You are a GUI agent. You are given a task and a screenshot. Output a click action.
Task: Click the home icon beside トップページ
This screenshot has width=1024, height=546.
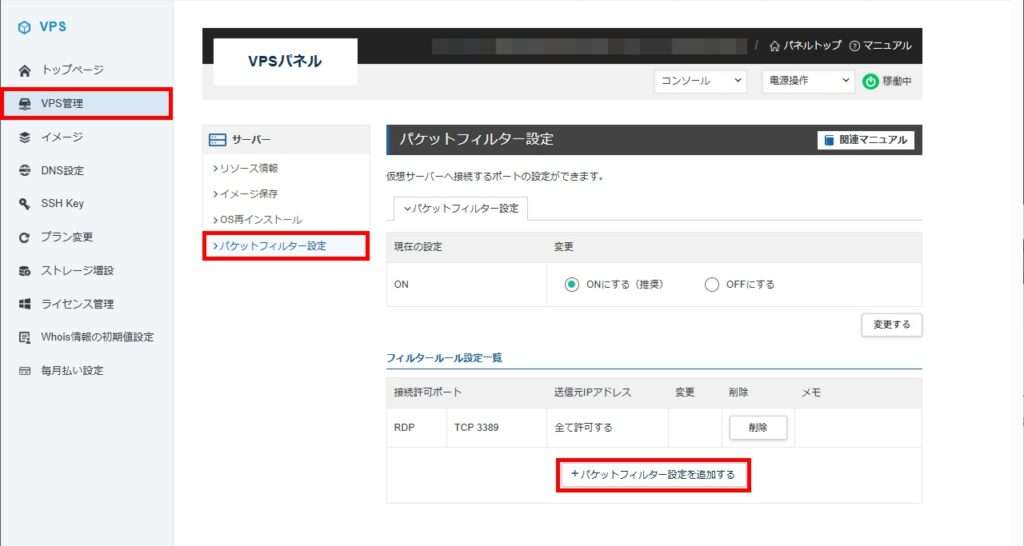point(25,70)
